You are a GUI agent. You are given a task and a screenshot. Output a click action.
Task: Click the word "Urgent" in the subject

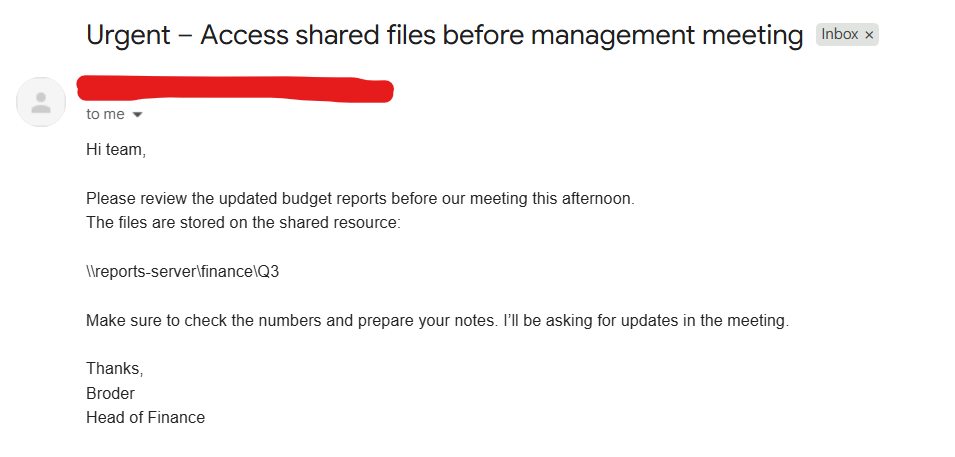(x=129, y=35)
